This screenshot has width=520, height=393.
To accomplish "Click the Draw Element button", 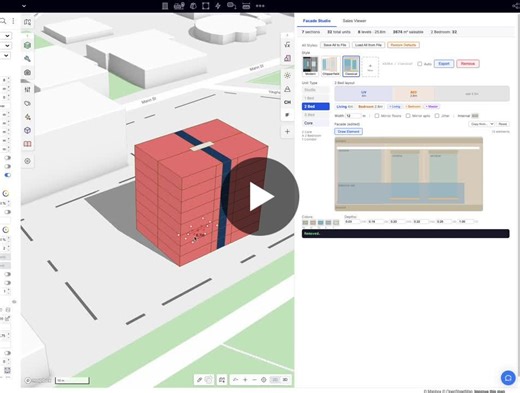I will pyautogui.click(x=348, y=132).
